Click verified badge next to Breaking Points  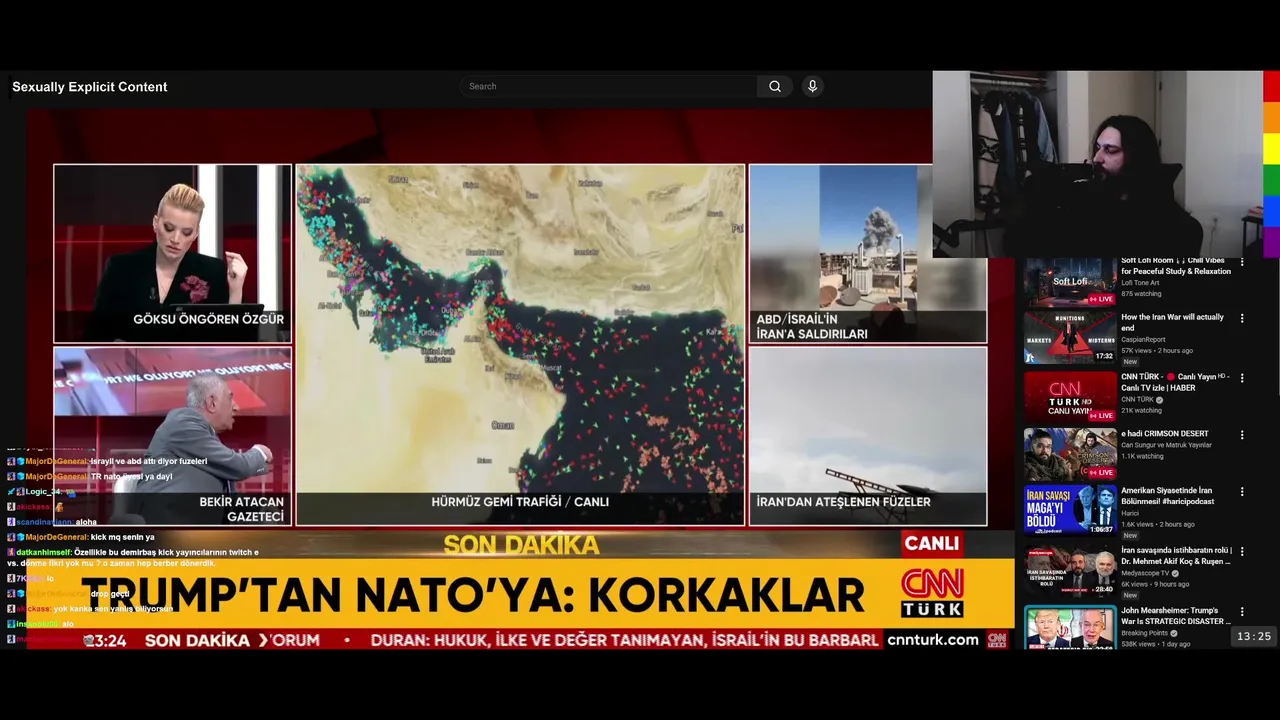tap(1173, 633)
